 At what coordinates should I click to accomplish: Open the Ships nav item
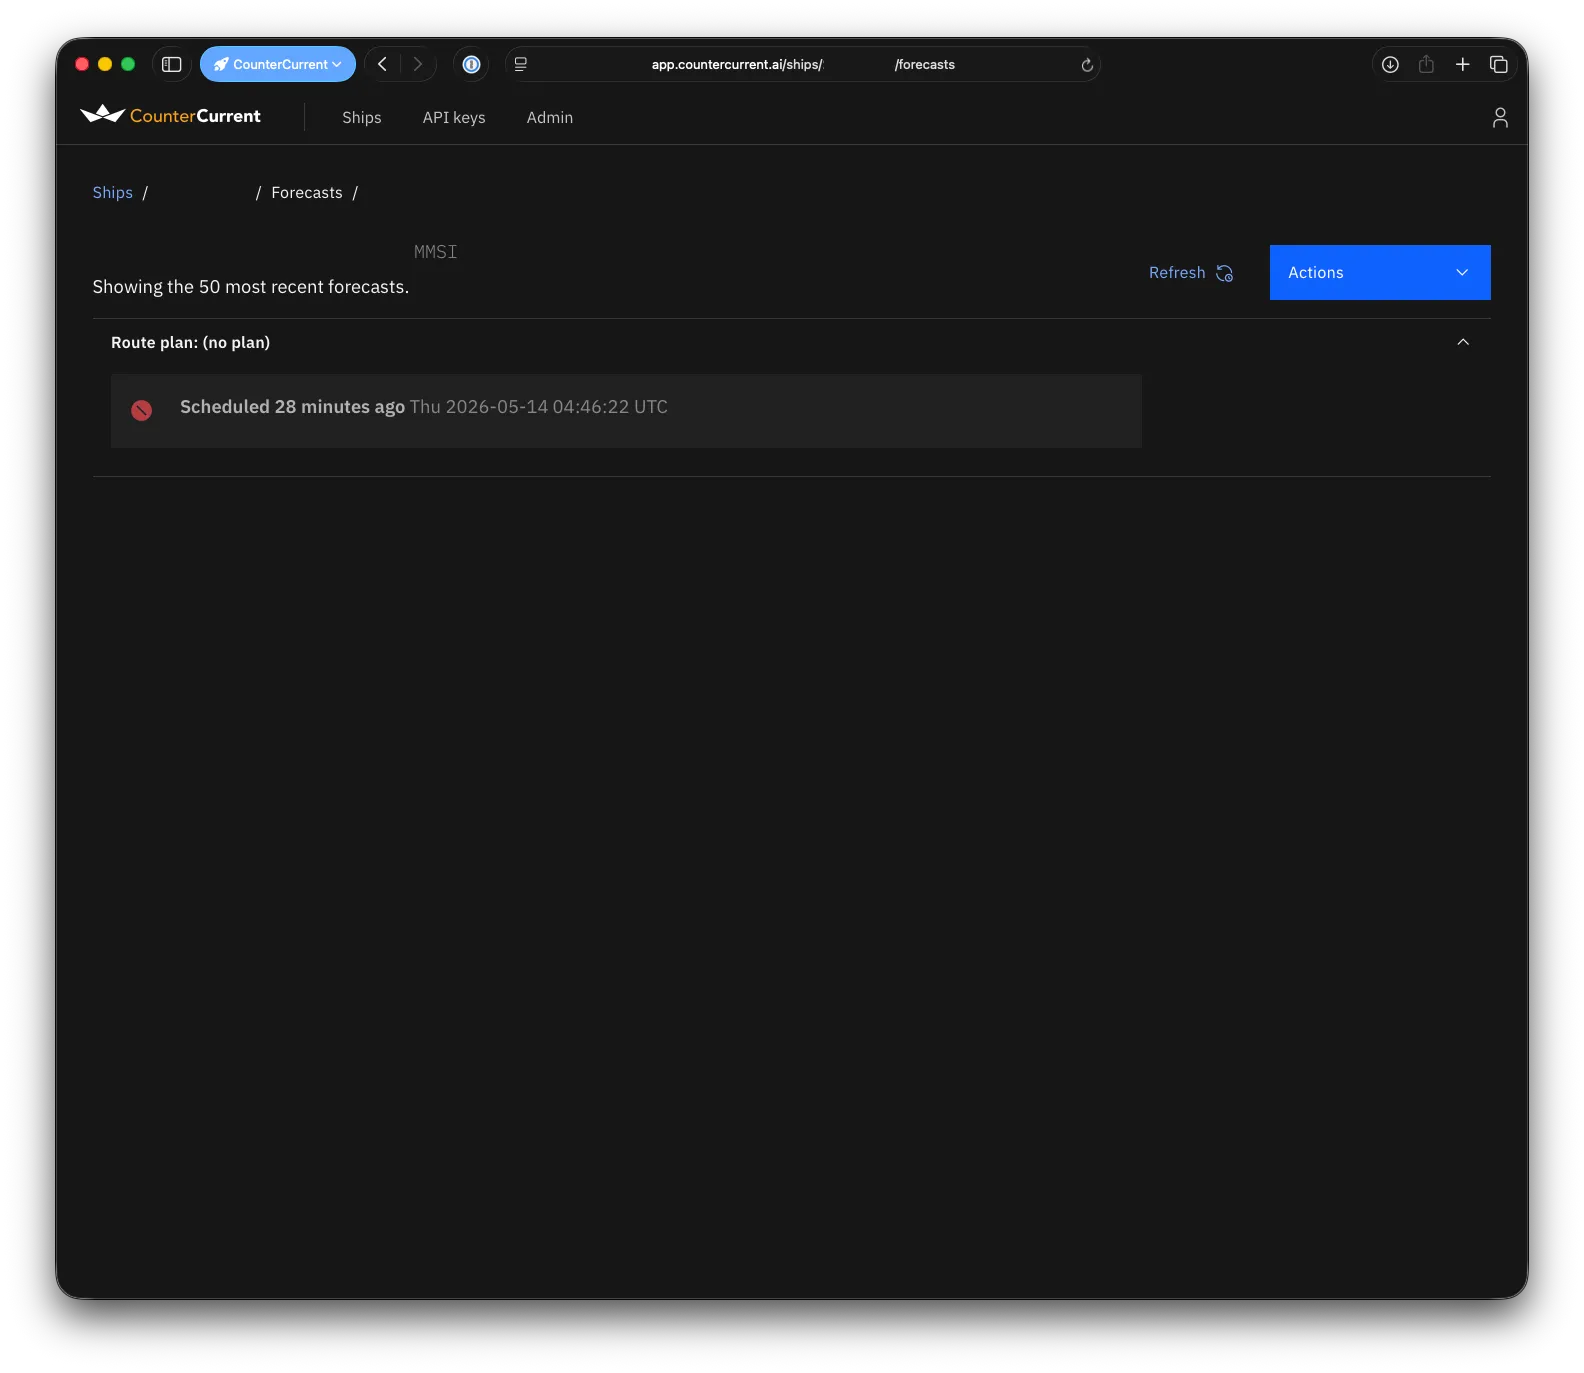(x=362, y=117)
